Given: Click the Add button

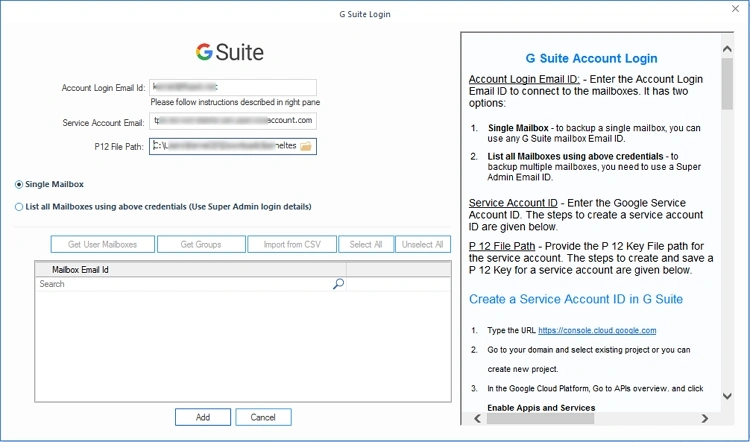Looking at the screenshot, I should pos(202,417).
